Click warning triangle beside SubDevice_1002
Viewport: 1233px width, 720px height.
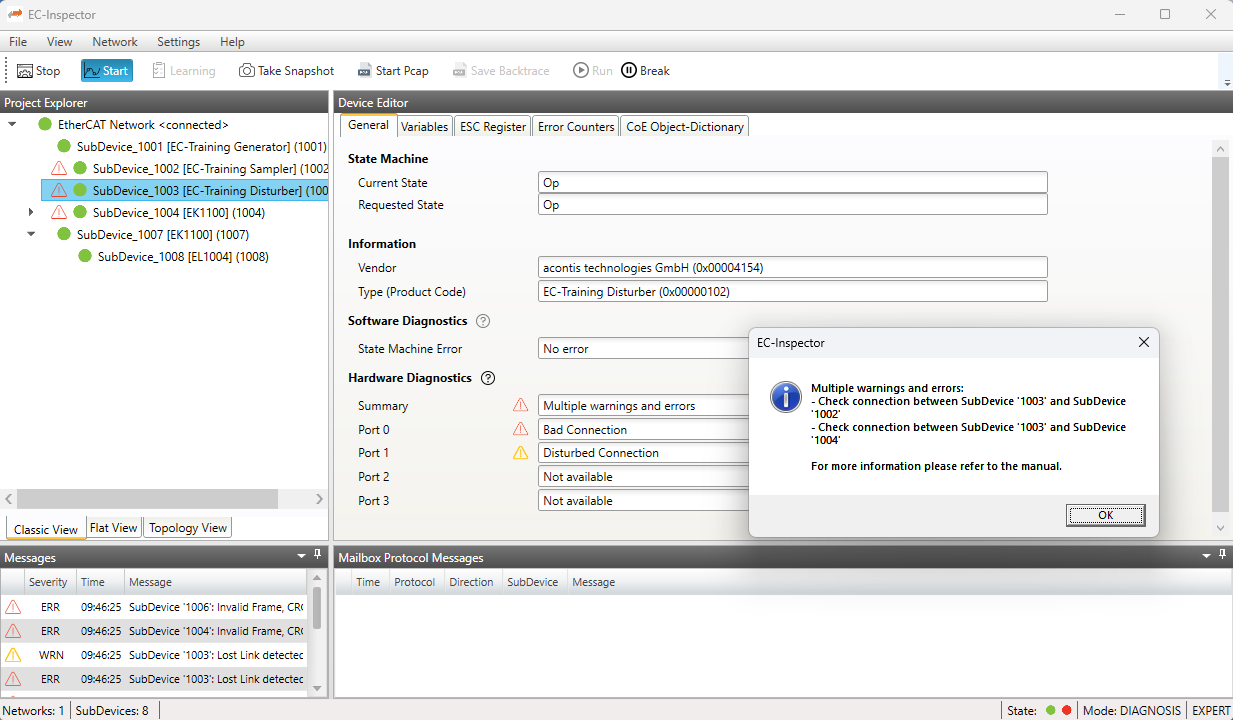coord(59,168)
